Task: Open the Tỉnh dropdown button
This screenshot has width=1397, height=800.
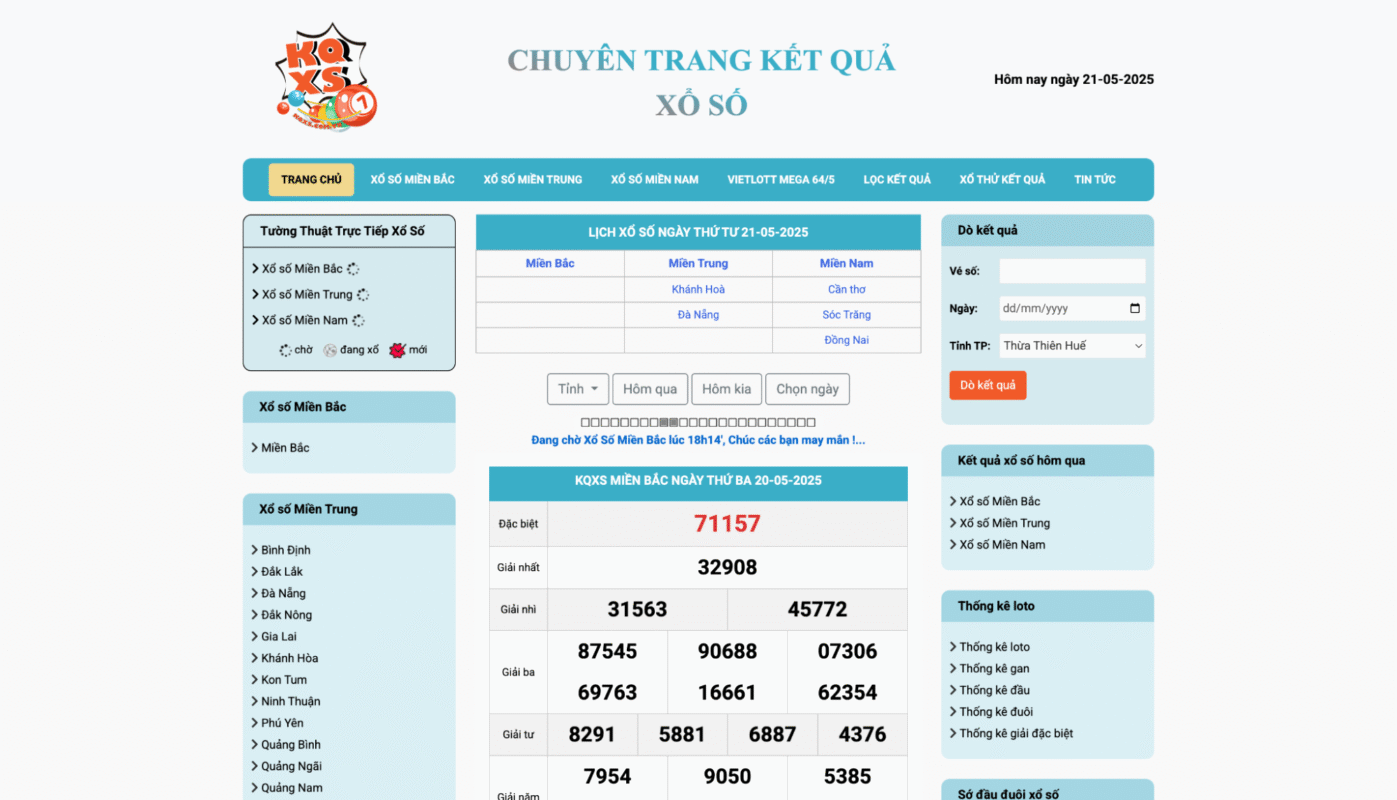Action: tap(578, 389)
